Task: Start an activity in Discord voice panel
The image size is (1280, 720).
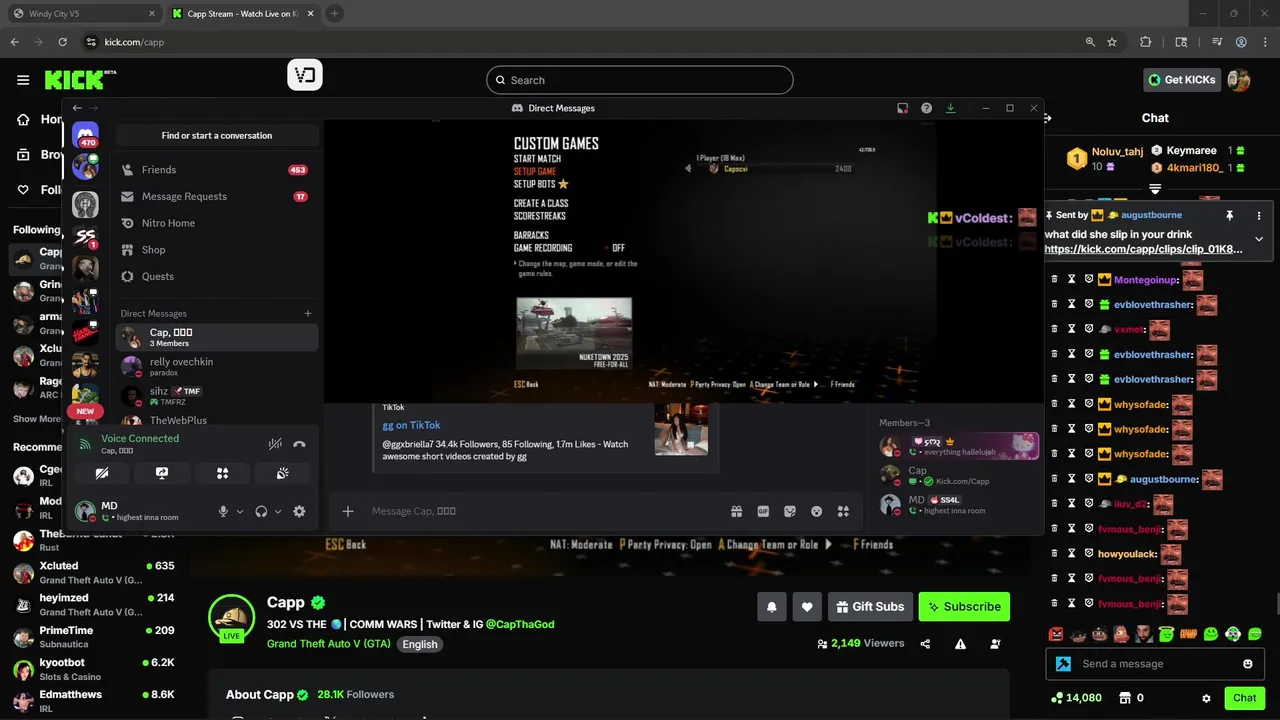Action: pos(222,473)
